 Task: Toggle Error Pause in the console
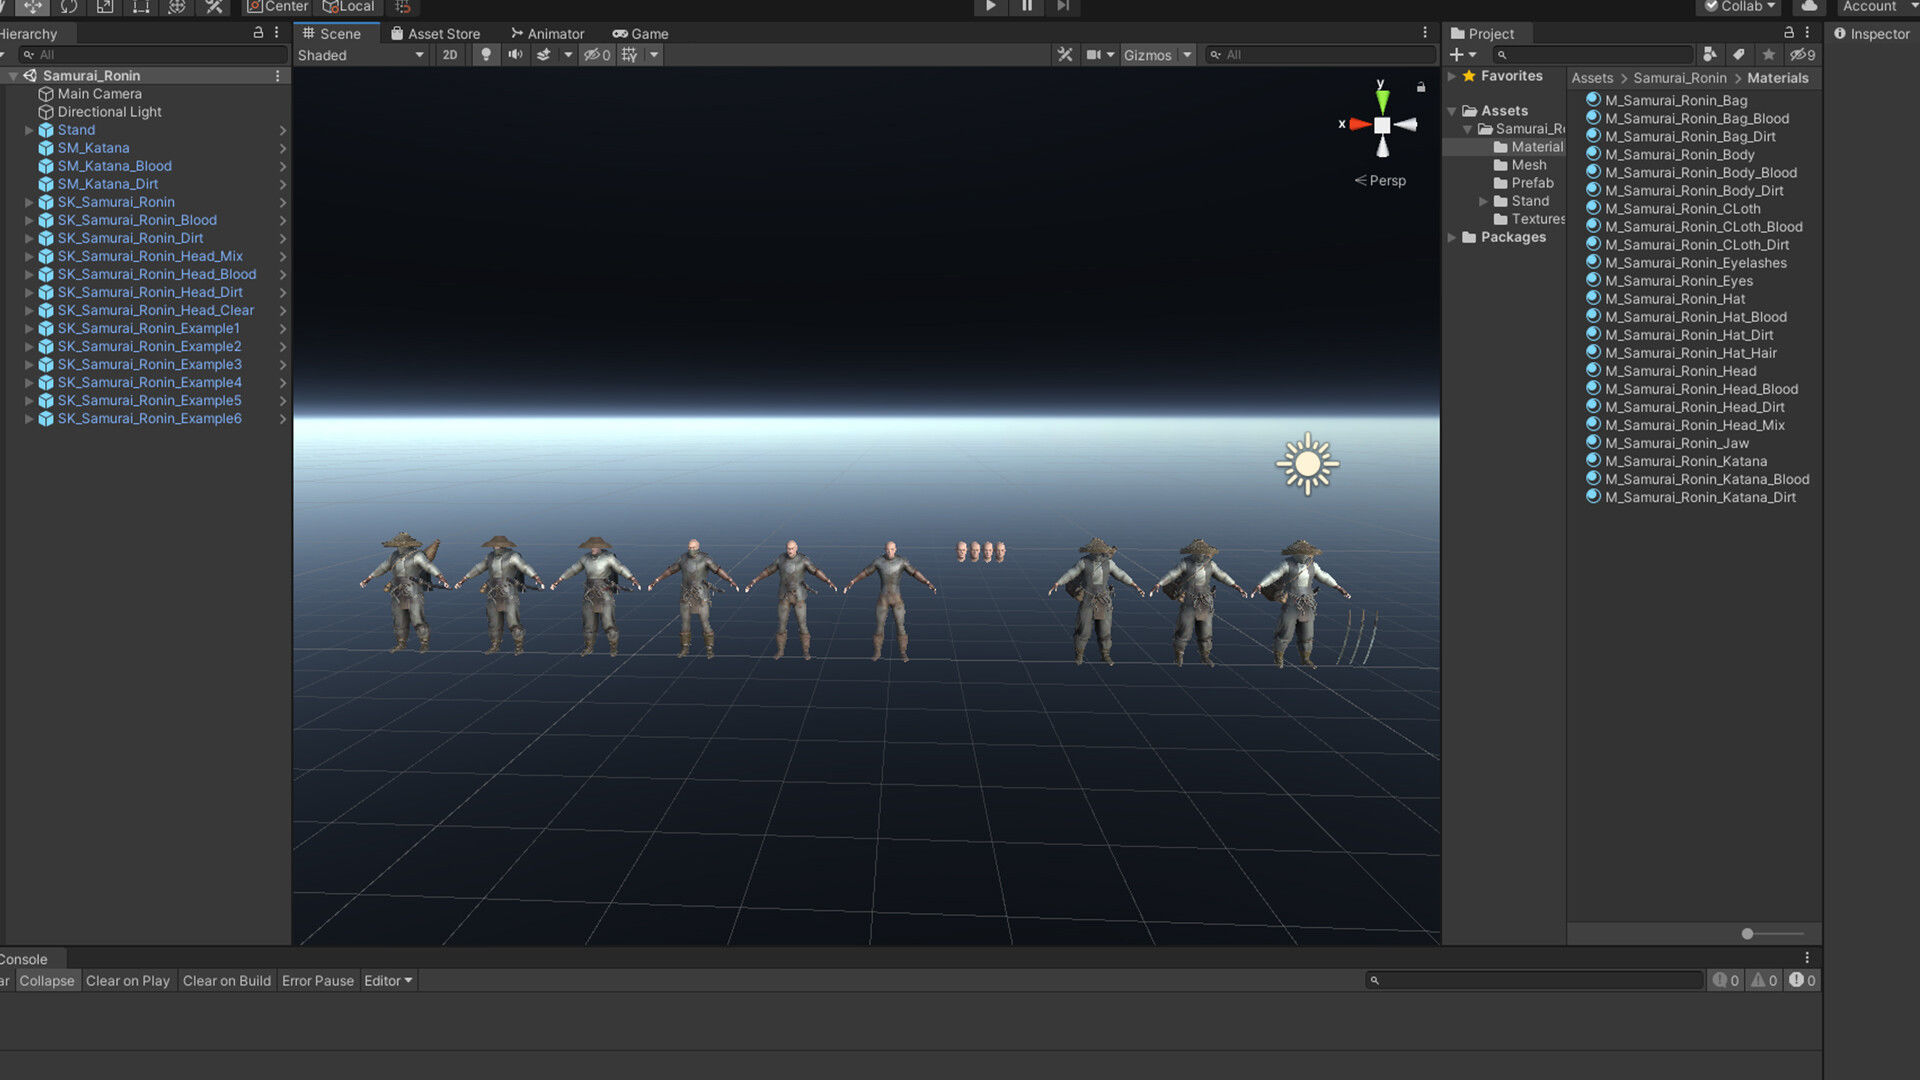tap(317, 981)
